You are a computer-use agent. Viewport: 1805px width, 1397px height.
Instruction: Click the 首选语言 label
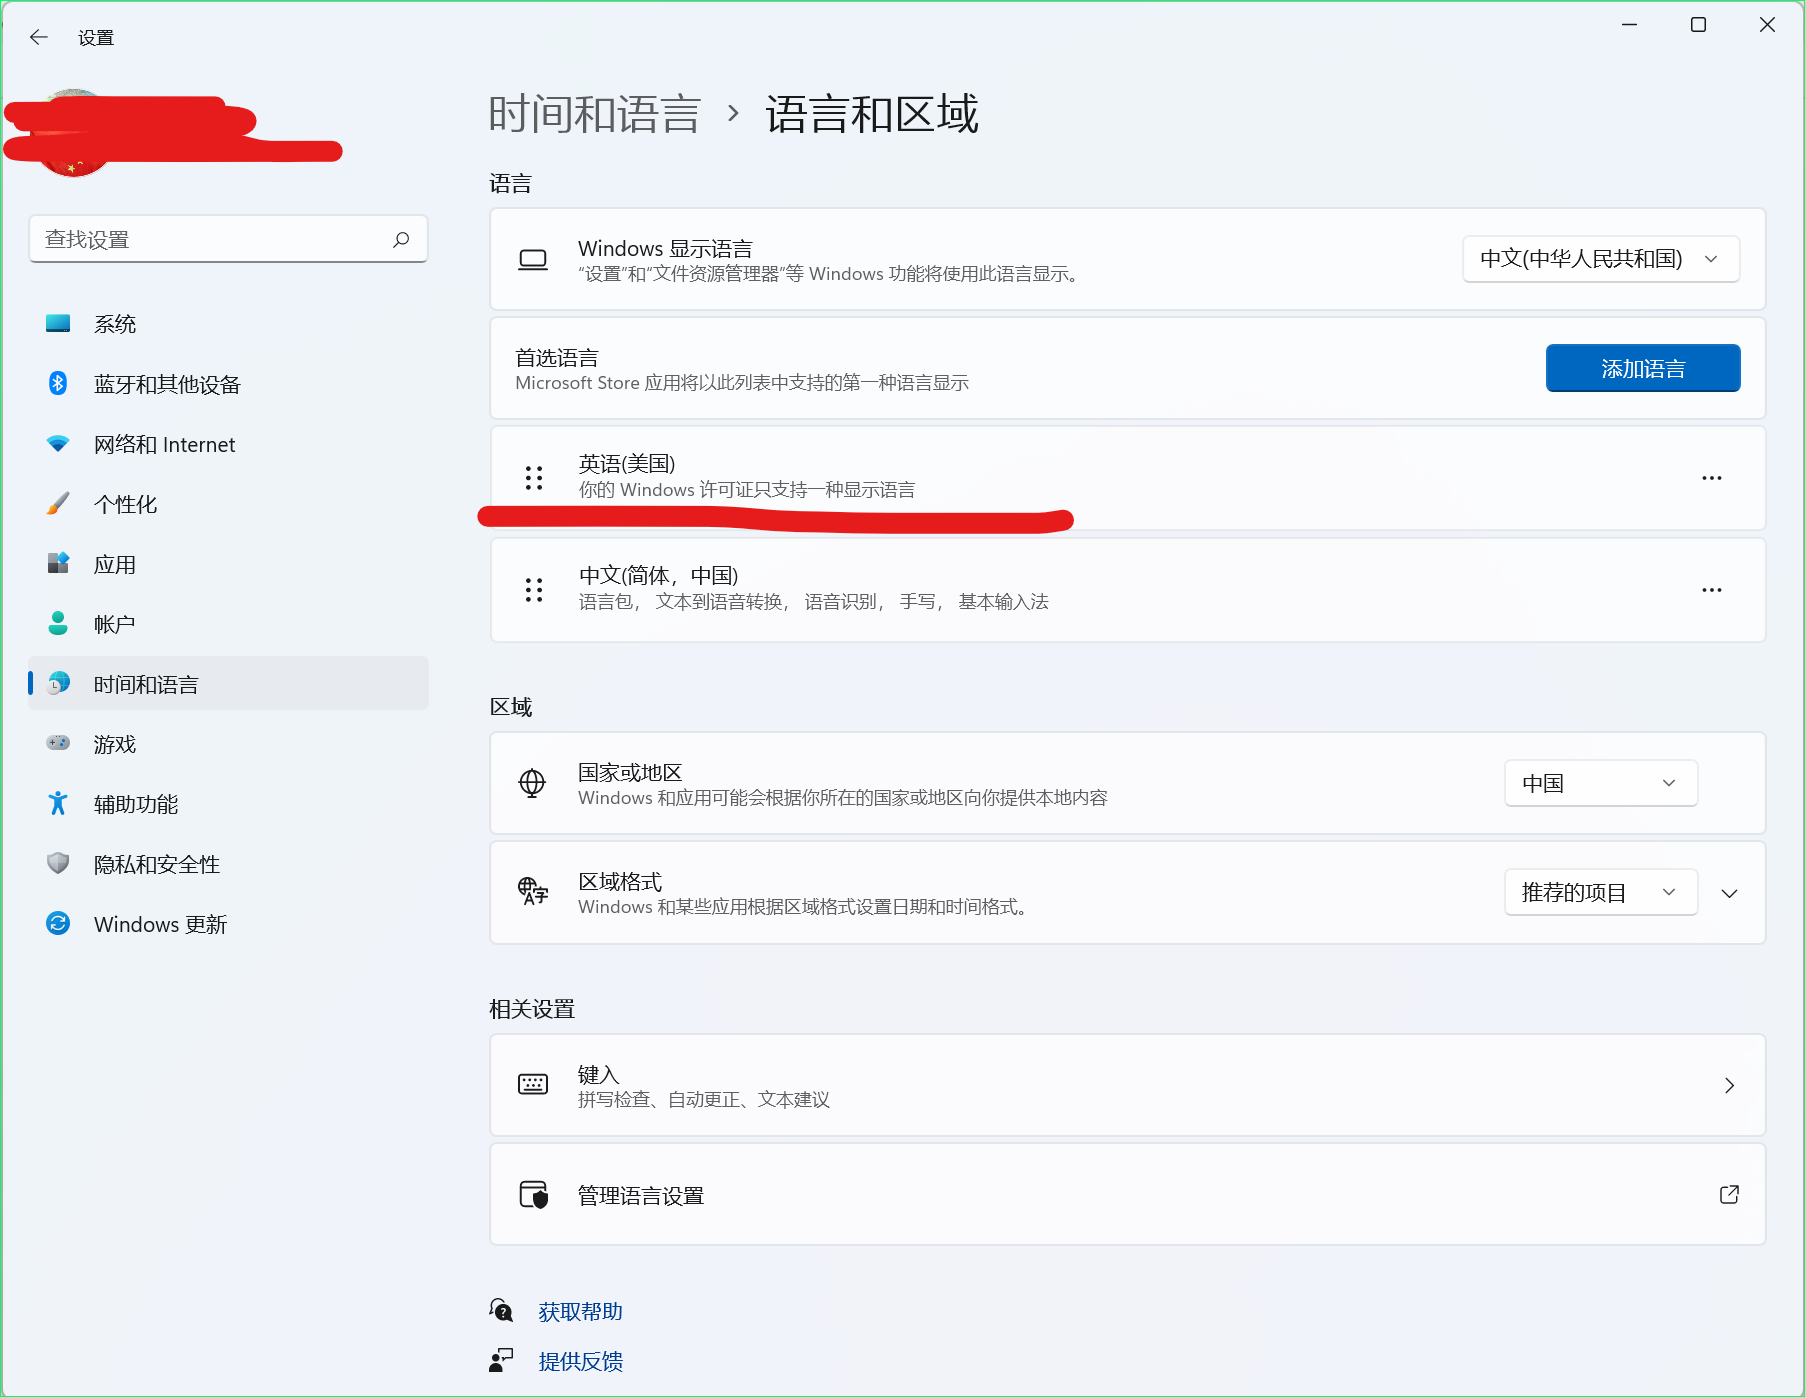pyautogui.click(x=557, y=357)
